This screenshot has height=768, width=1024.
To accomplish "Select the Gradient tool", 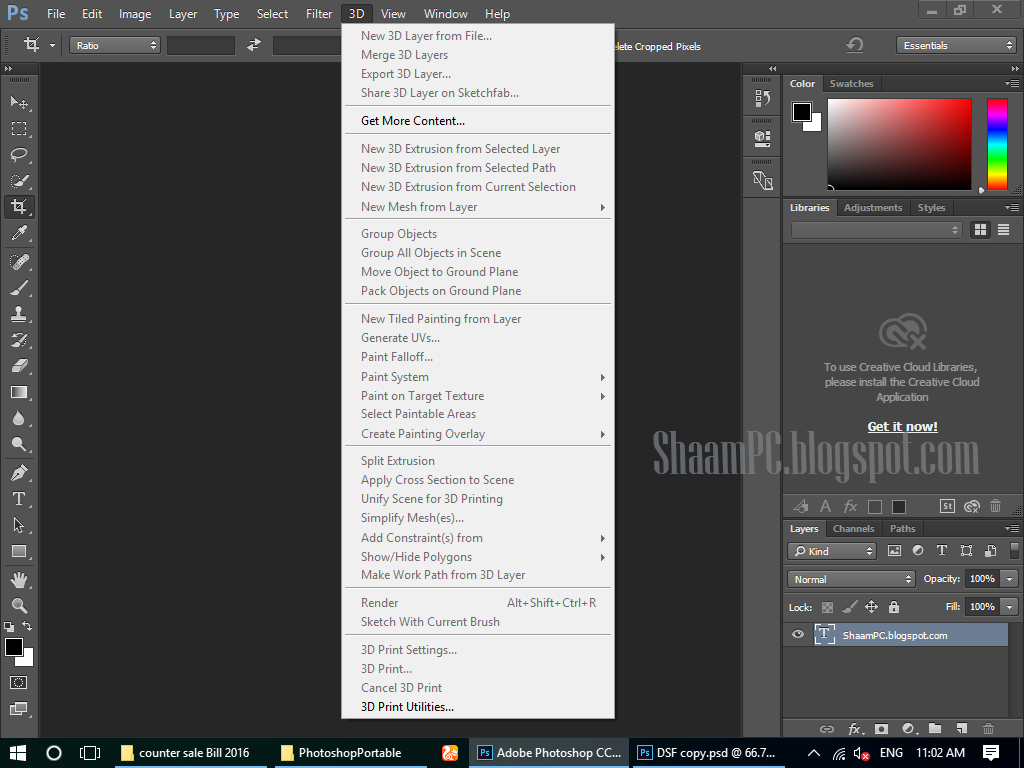I will pyautogui.click(x=19, y=392).
